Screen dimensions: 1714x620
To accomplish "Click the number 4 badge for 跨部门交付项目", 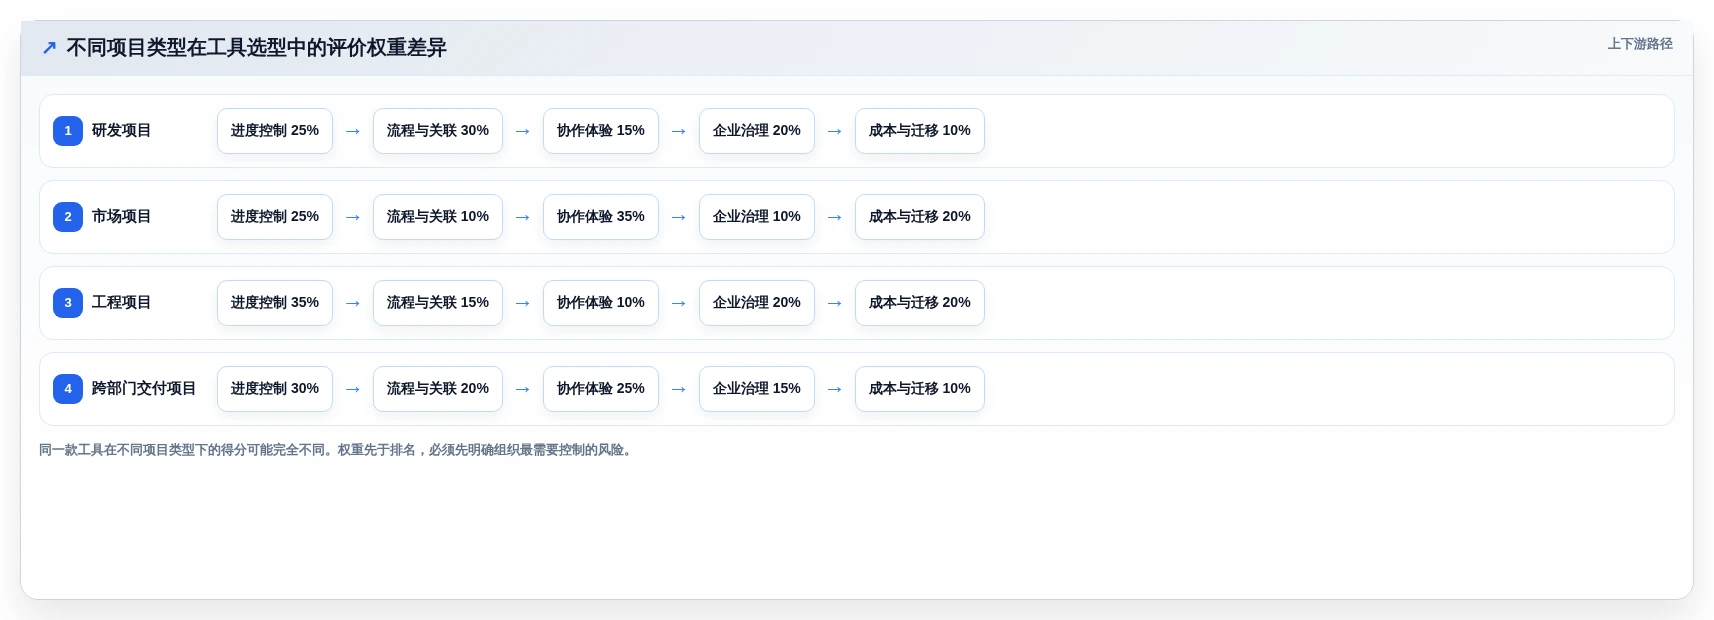I will [x=68, y=389].
